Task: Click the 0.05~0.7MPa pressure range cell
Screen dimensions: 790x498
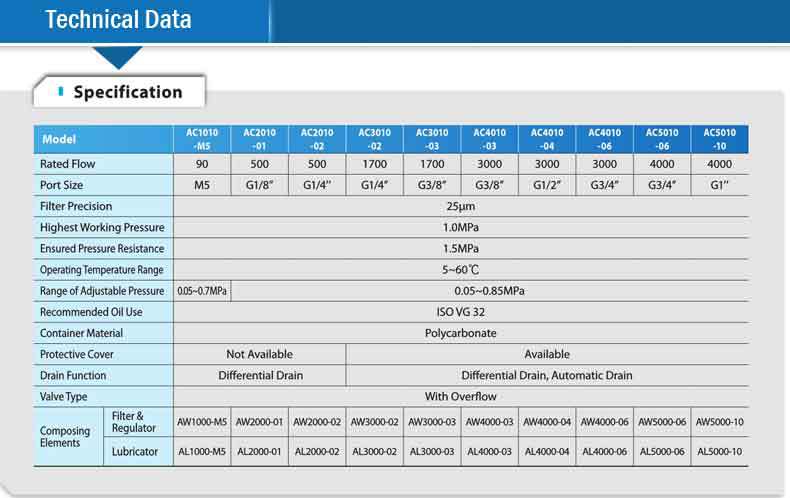Action: tap(201, 291)
